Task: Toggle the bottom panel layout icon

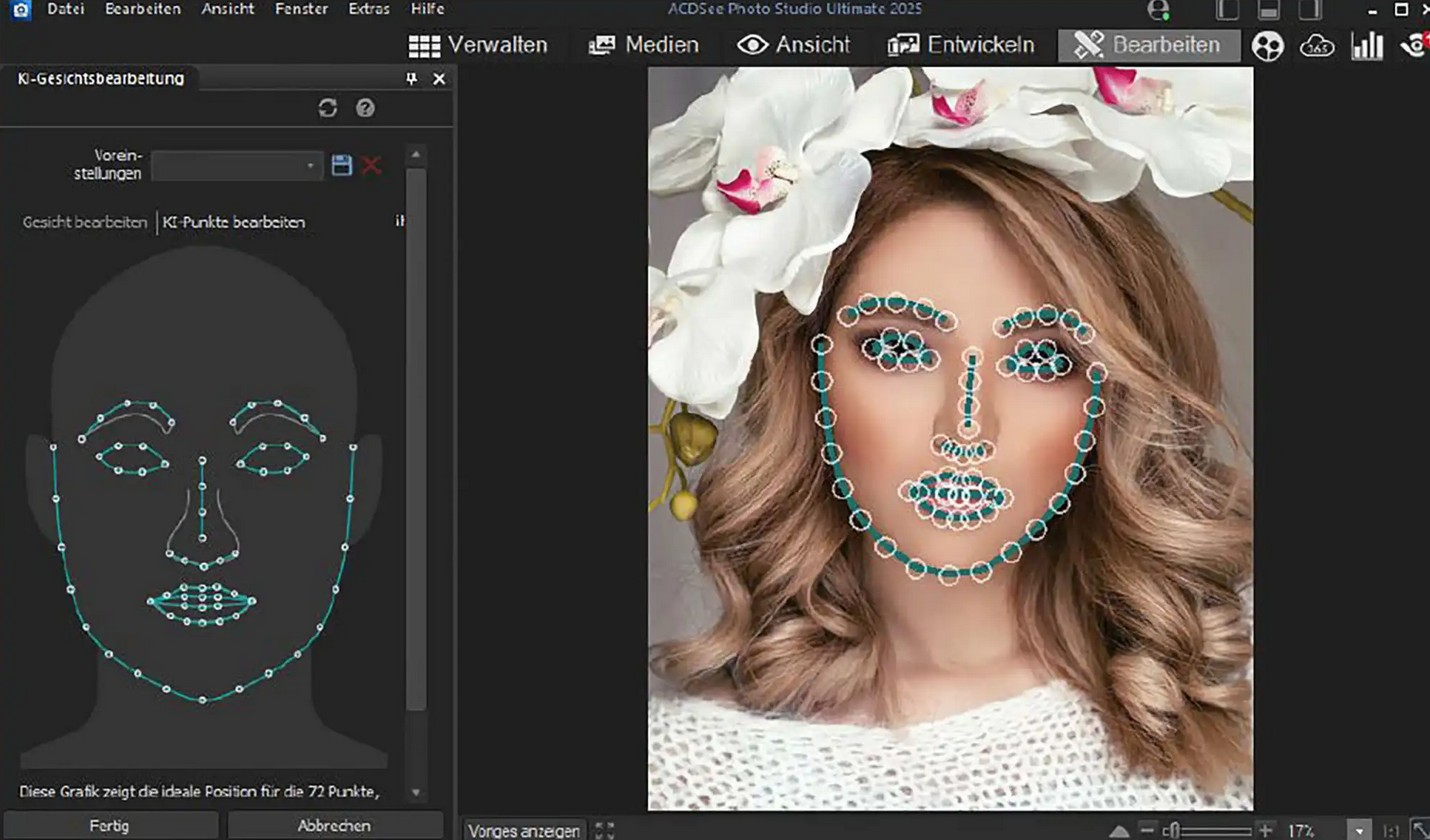Action: (x=1269, y=10)
